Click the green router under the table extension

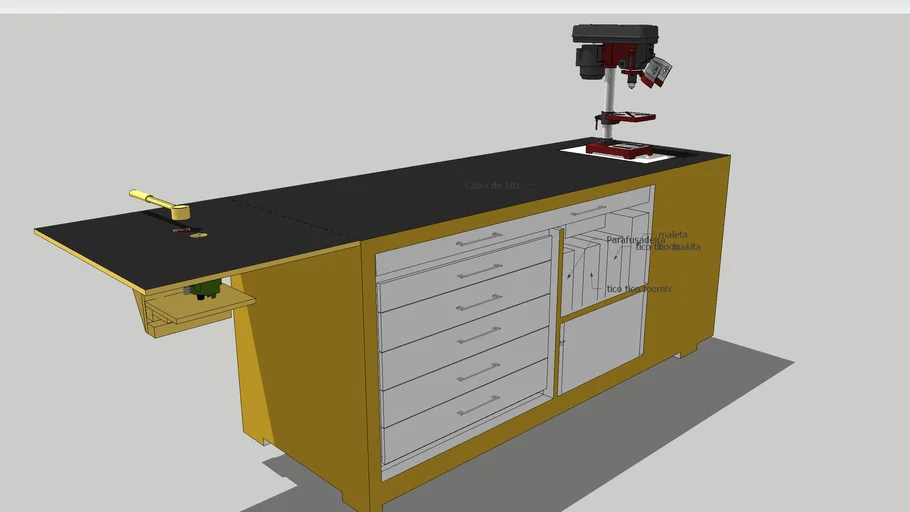(x=206, y=290)
